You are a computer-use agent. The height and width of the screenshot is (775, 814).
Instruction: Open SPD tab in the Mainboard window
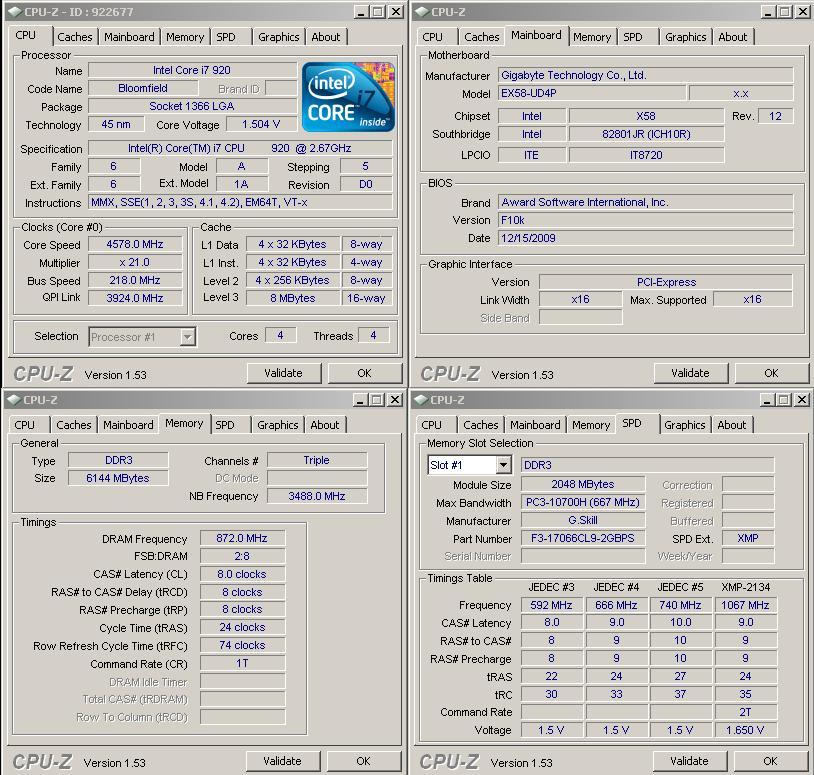point(633,37)
